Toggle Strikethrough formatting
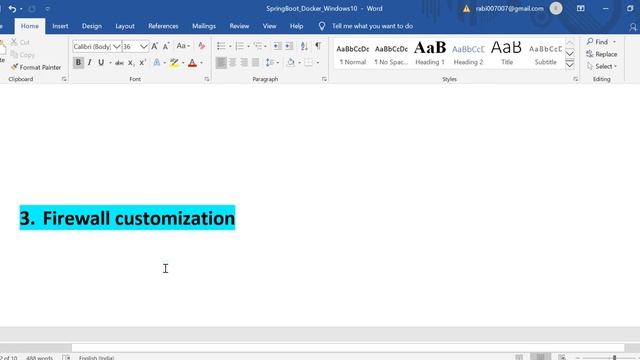640x360 pixels. pos(119,63)
